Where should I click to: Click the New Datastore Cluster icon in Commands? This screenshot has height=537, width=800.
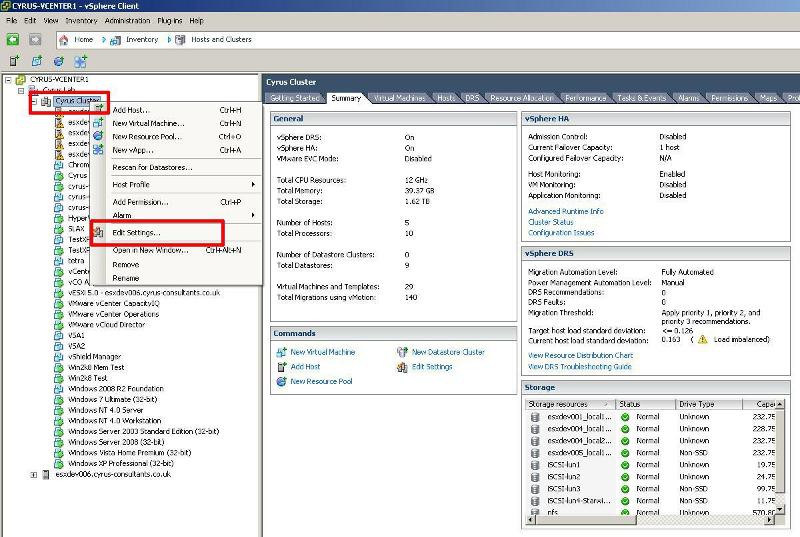point(402,352)
